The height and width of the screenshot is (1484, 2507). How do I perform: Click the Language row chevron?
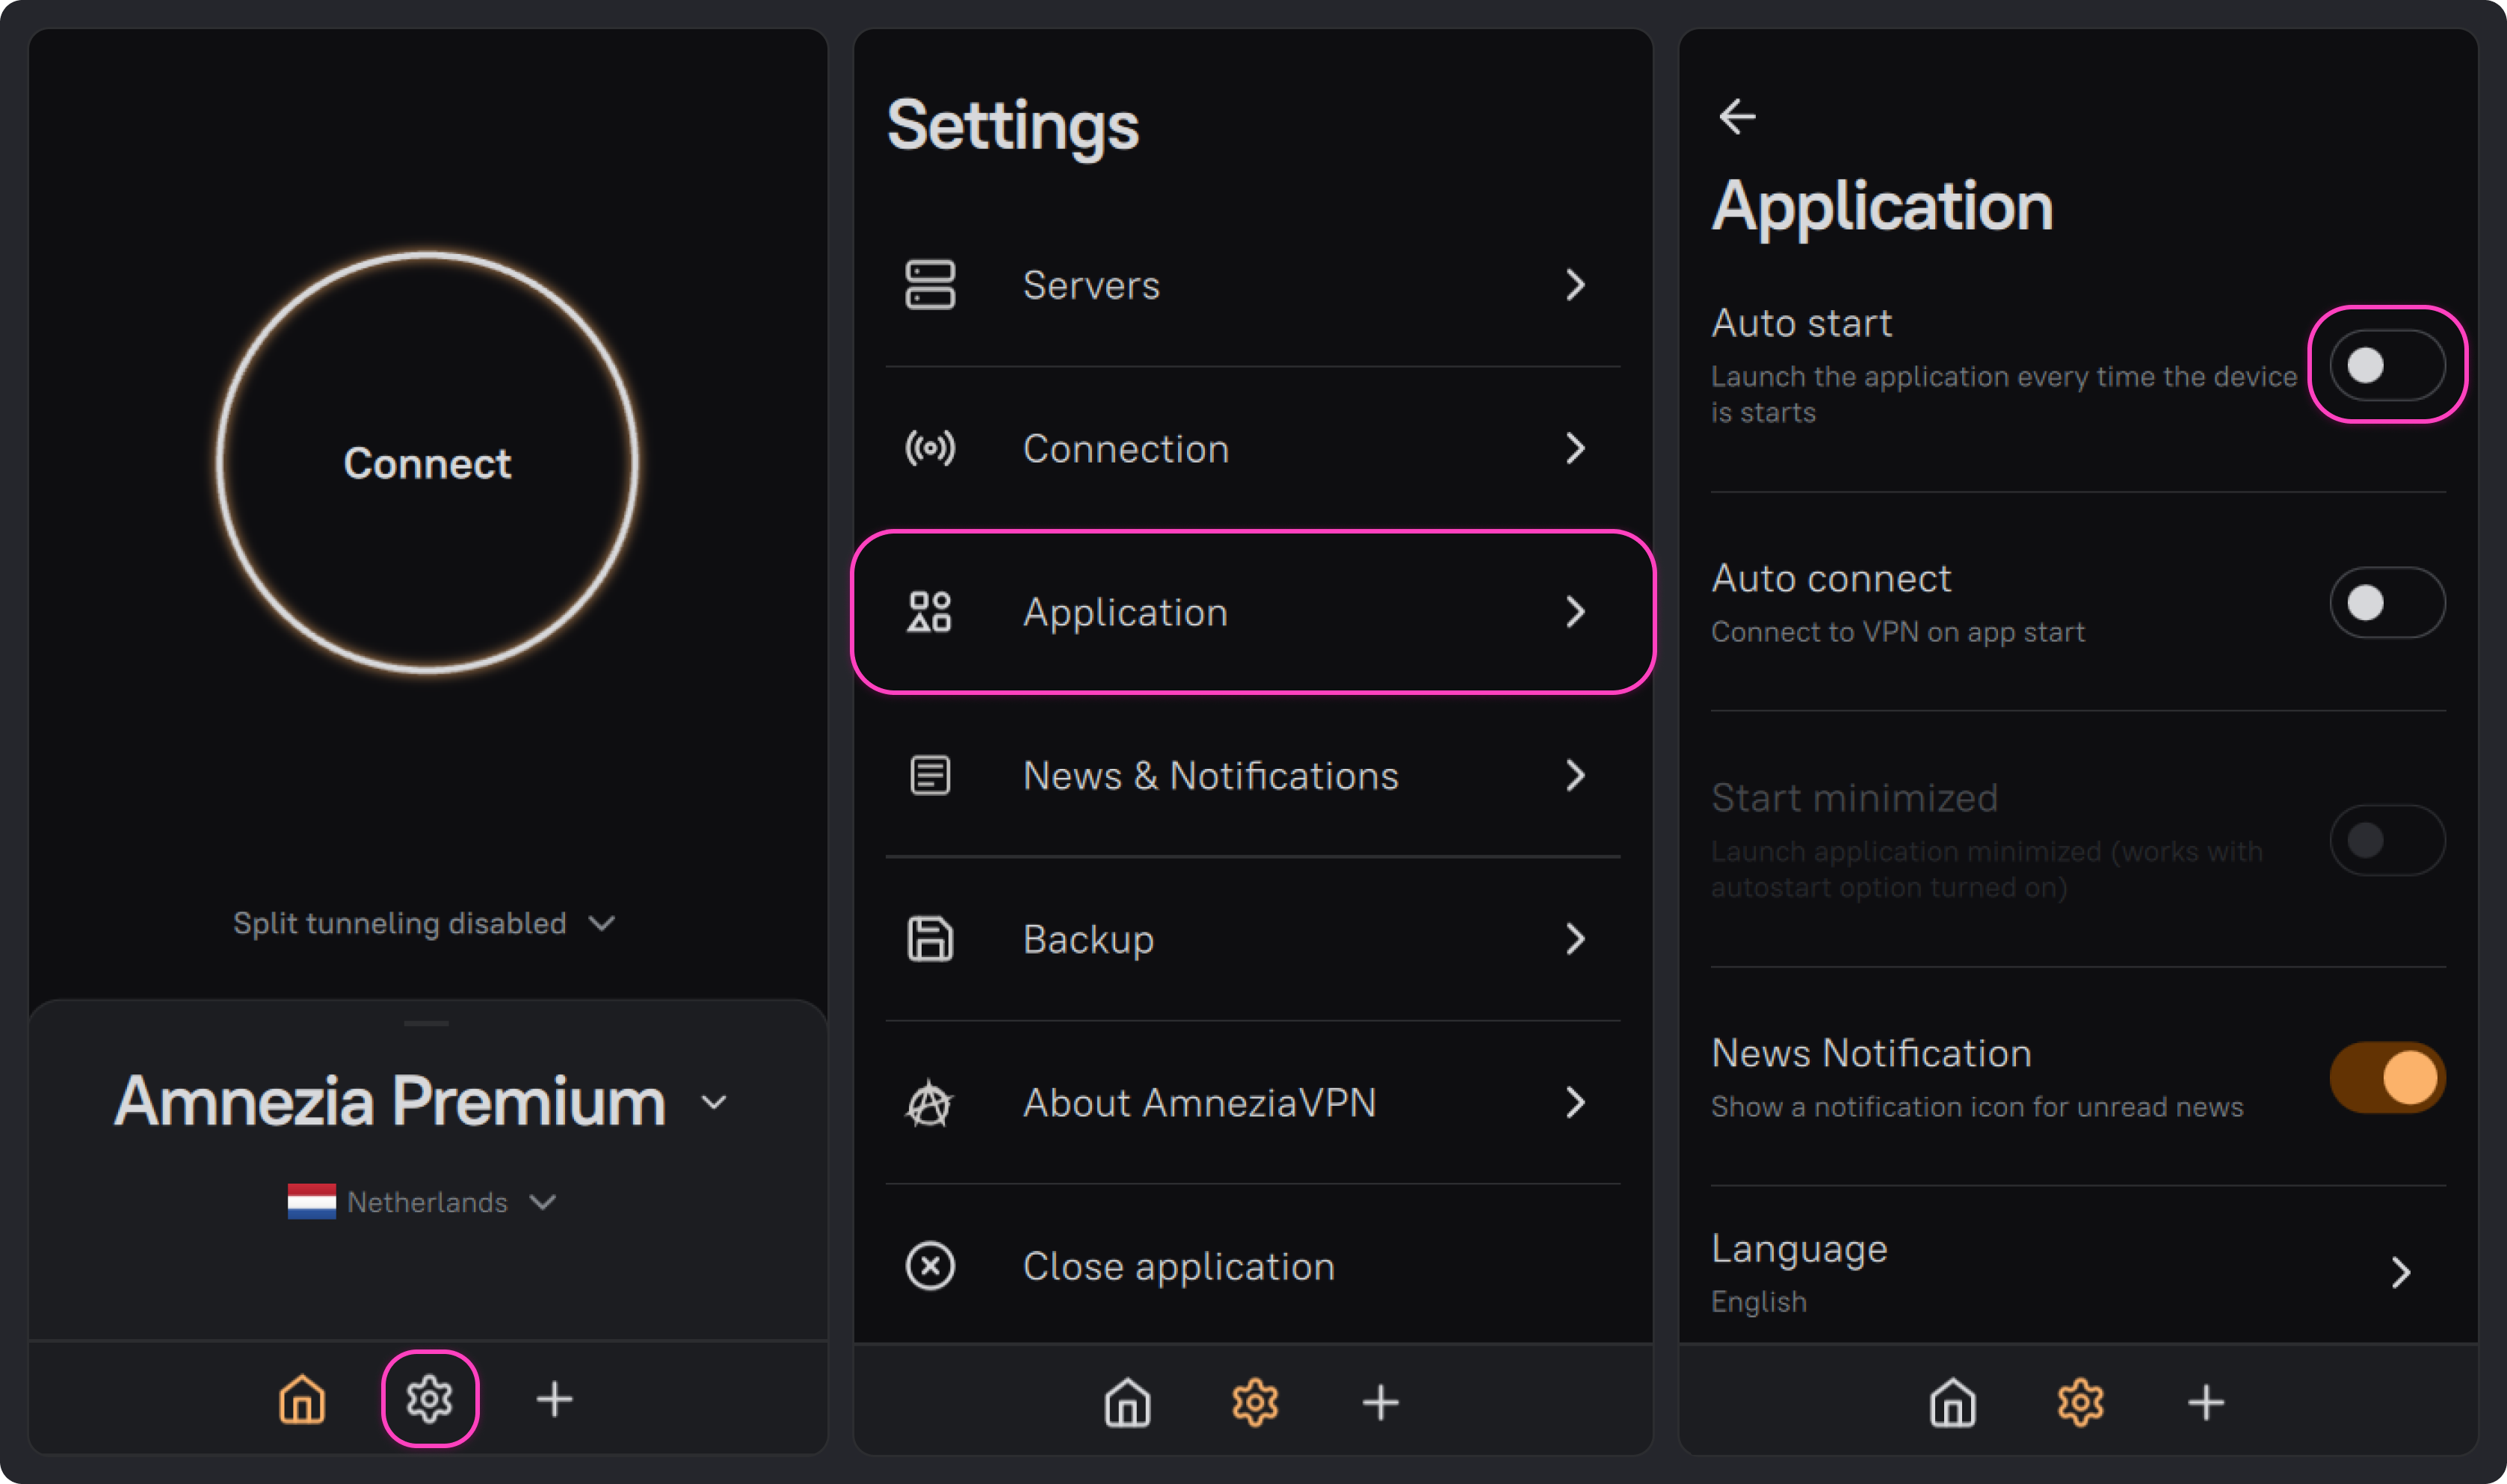2401,1272
